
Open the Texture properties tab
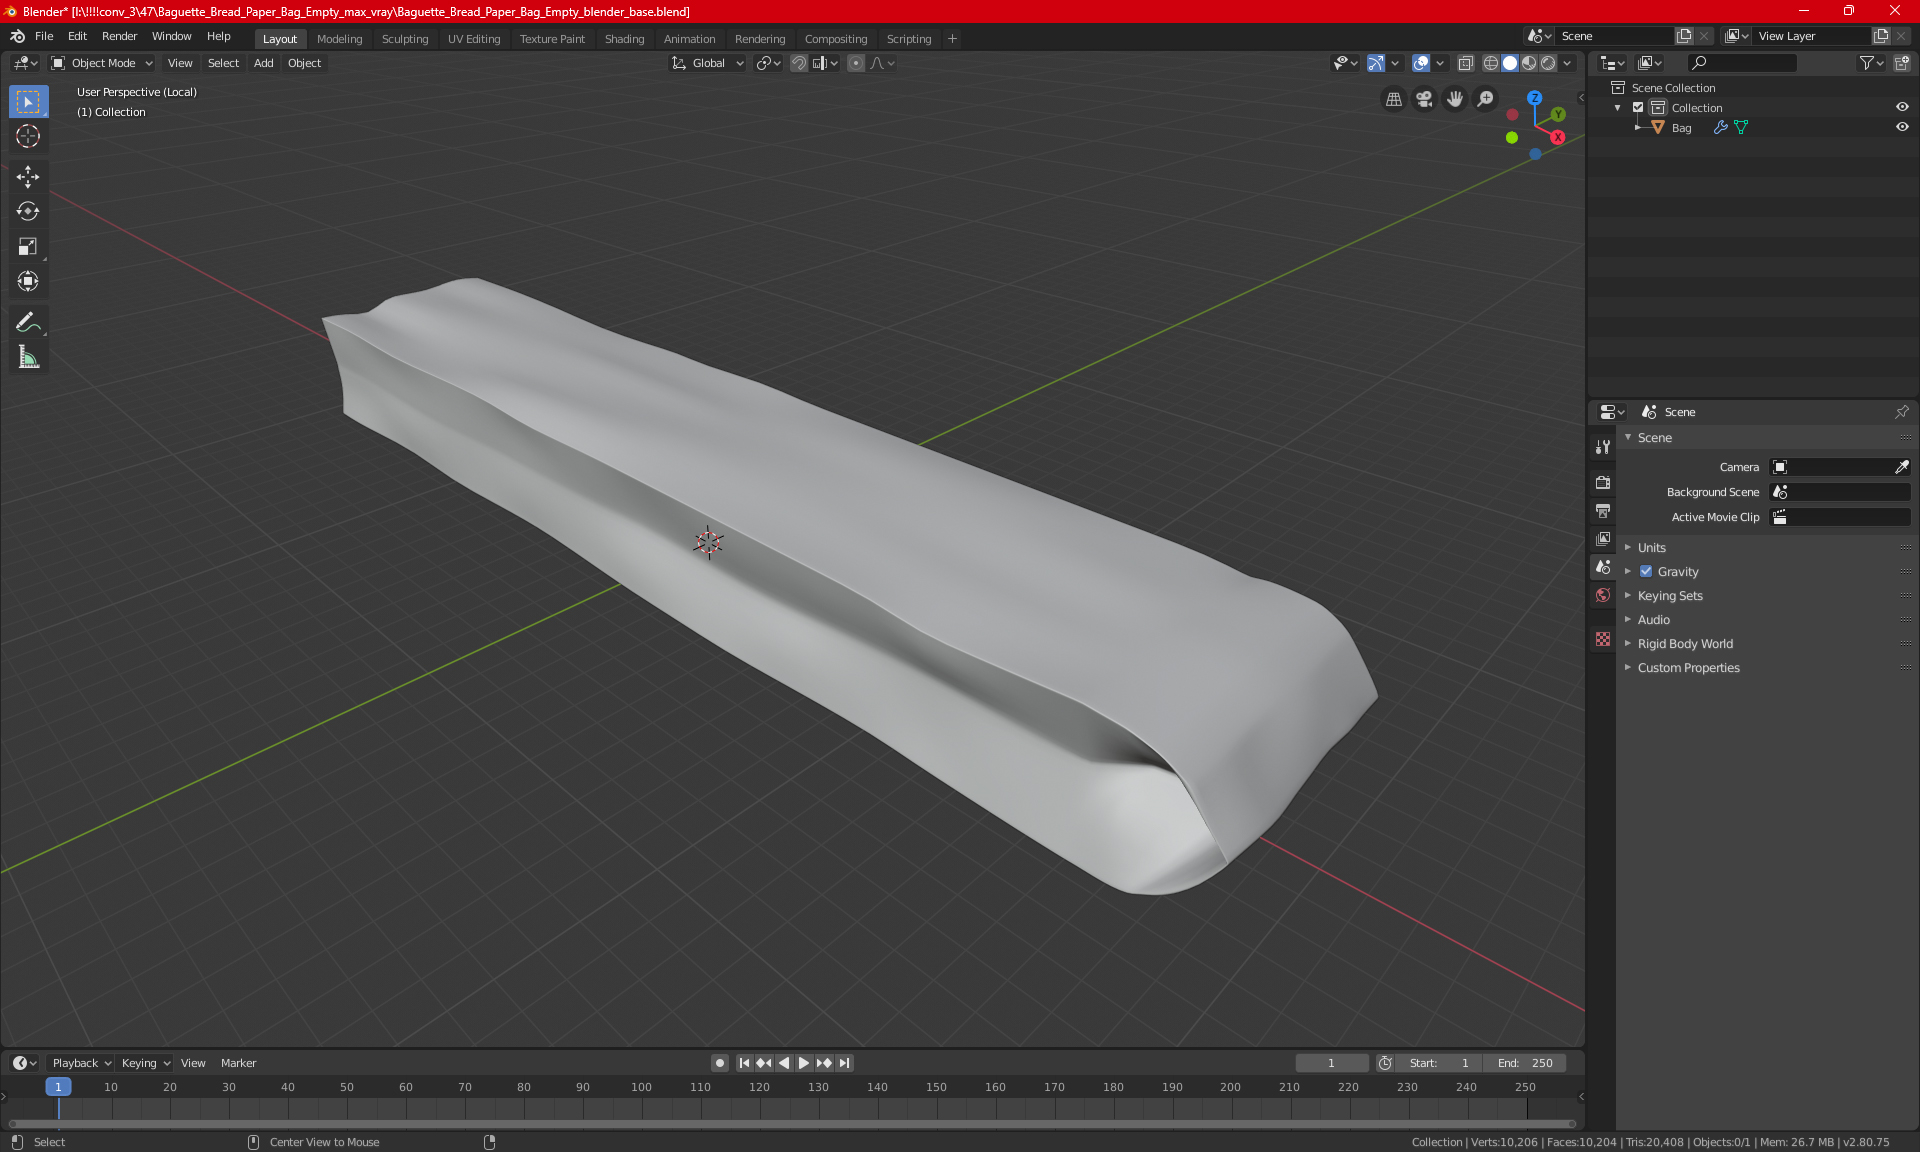pos(1603,639)
